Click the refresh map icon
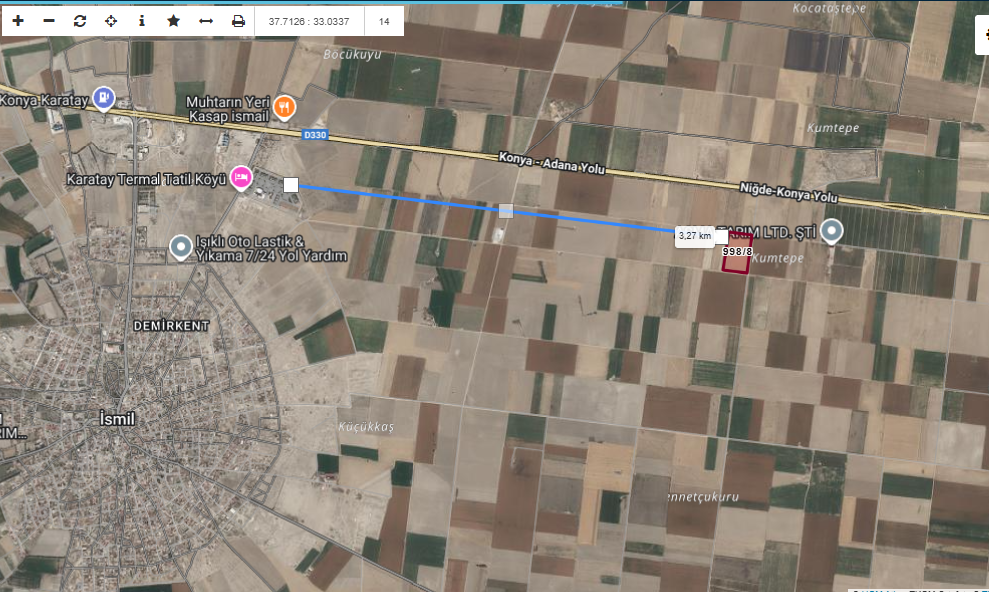 pos(80,21)
